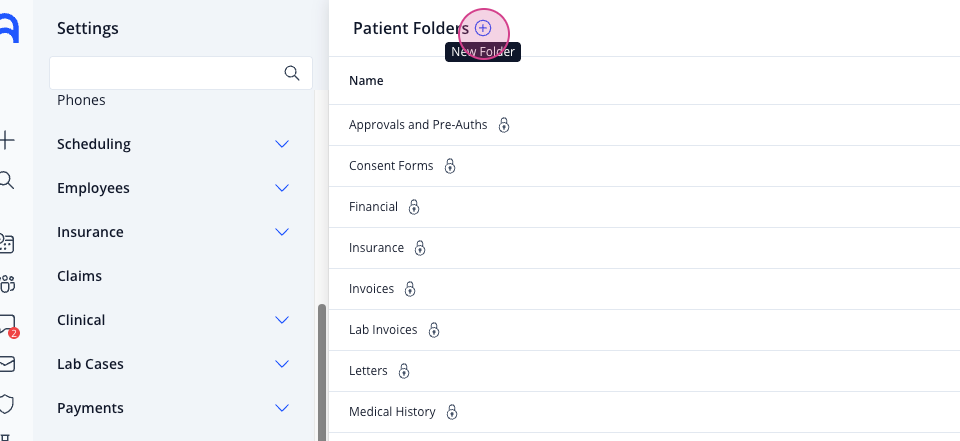Open the Medical History folder row
The width and height of the screenshot is (960, 441).
(644, 412)
